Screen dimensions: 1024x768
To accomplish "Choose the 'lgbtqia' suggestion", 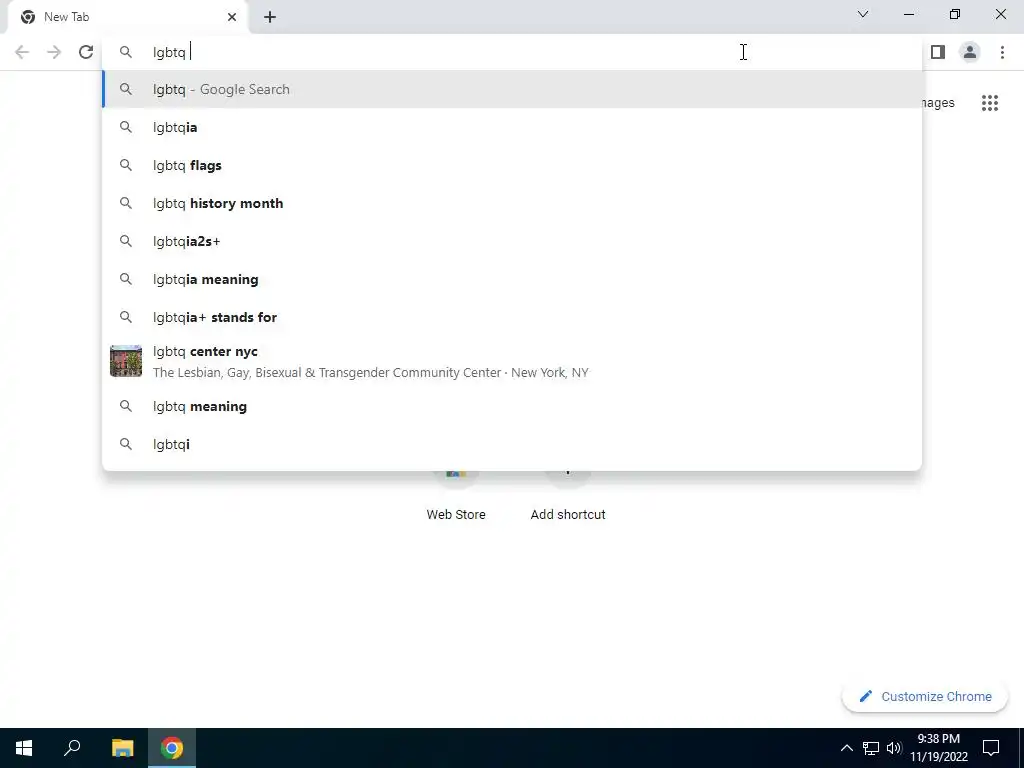I will coord(513,127).
